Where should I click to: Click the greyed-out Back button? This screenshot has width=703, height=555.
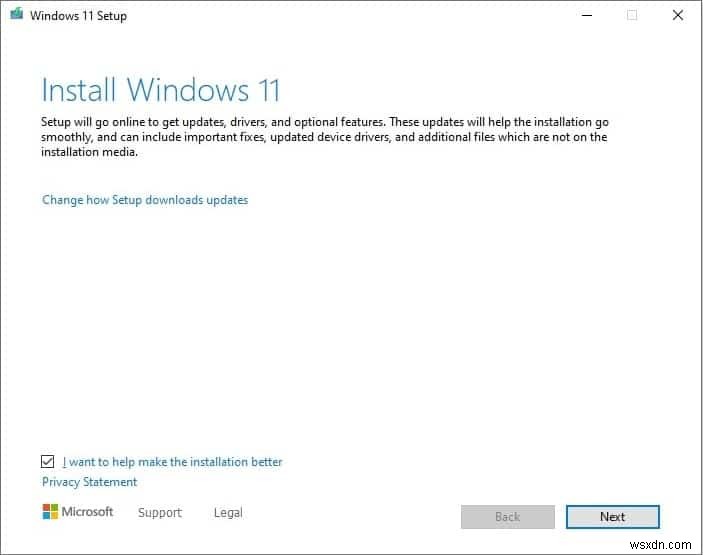coord(508,517)
